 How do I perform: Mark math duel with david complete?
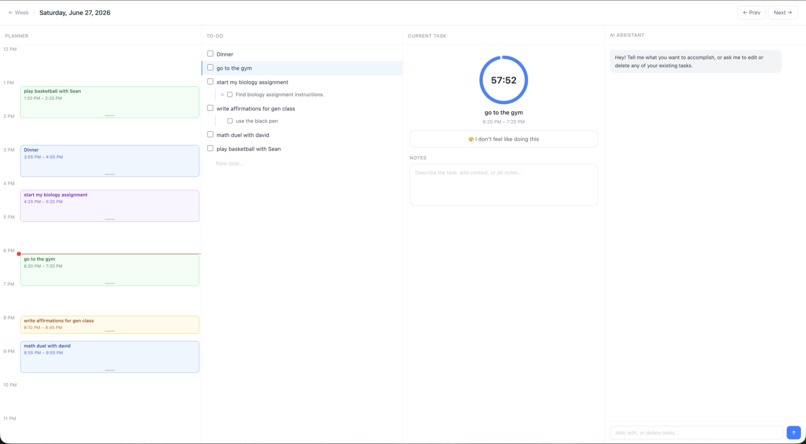pos(210,134)
